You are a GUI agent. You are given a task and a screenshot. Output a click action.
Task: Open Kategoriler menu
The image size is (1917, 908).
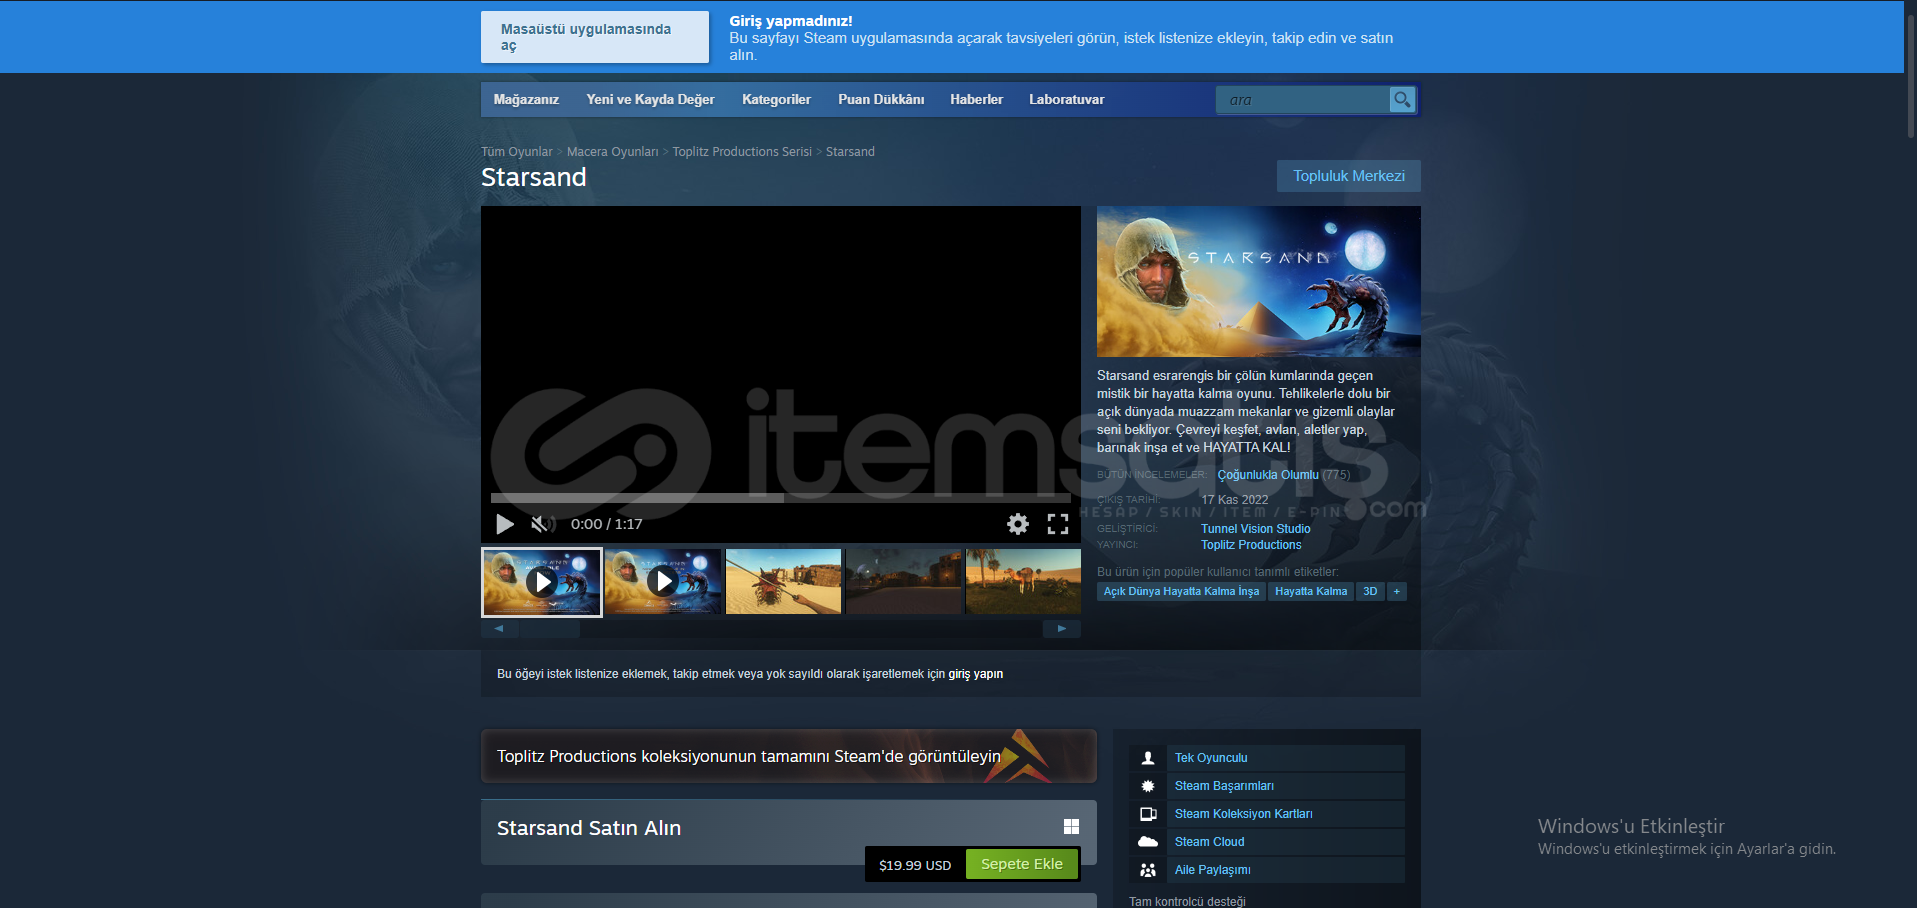776,100
